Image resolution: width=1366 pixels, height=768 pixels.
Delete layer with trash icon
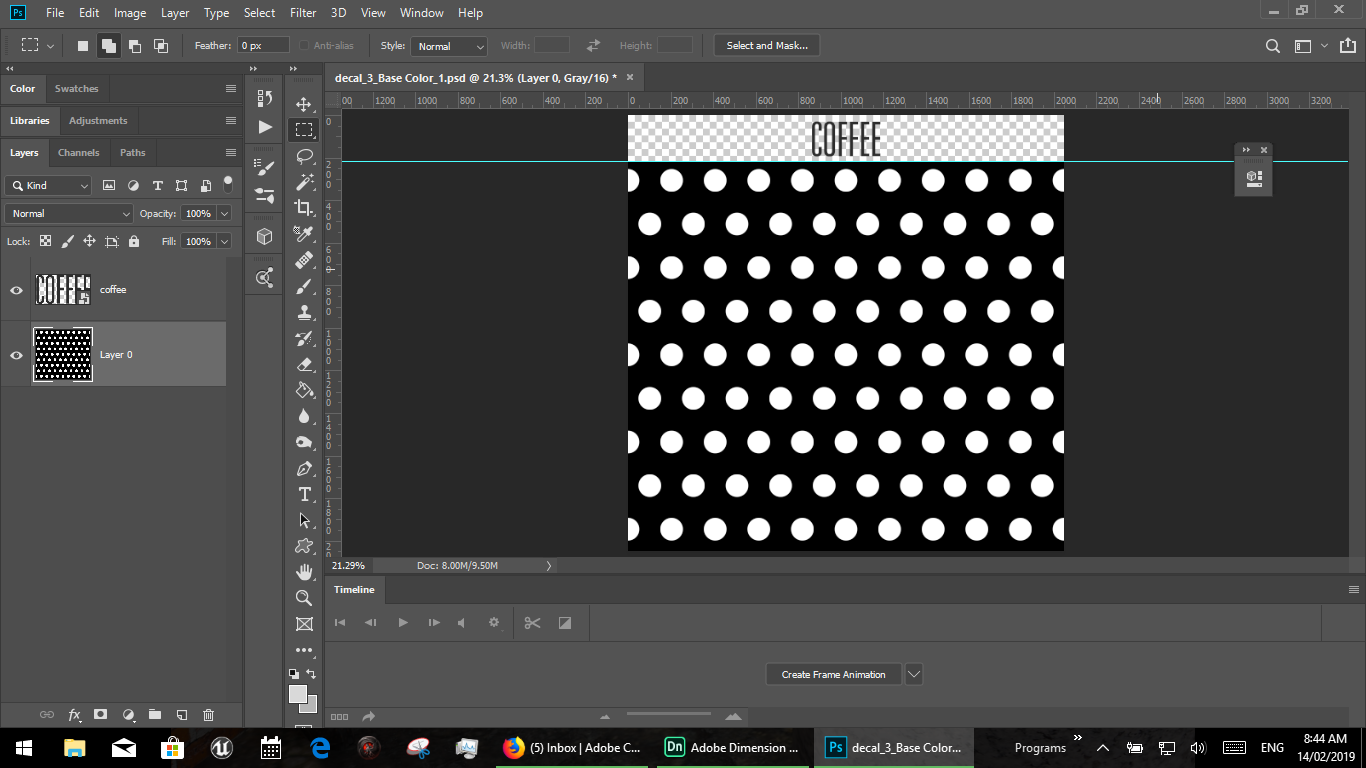click(x=209, y=715)
